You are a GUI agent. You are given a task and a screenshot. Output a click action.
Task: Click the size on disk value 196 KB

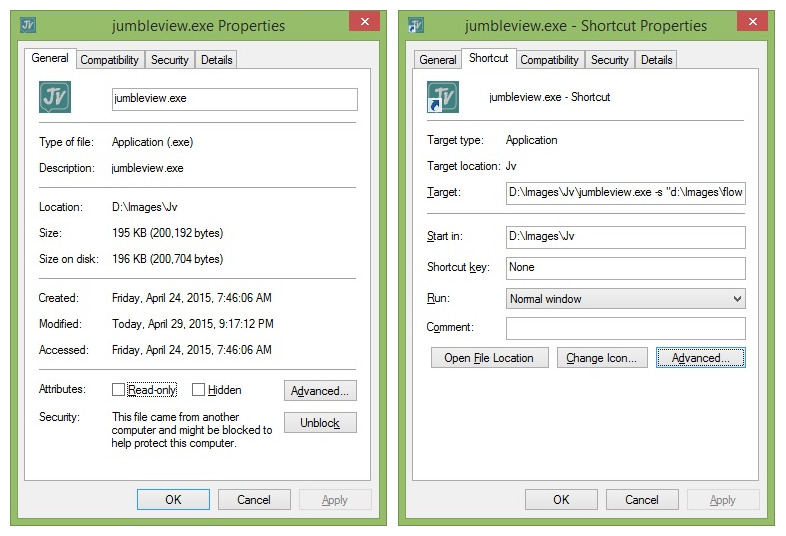(x=167, y=259)
